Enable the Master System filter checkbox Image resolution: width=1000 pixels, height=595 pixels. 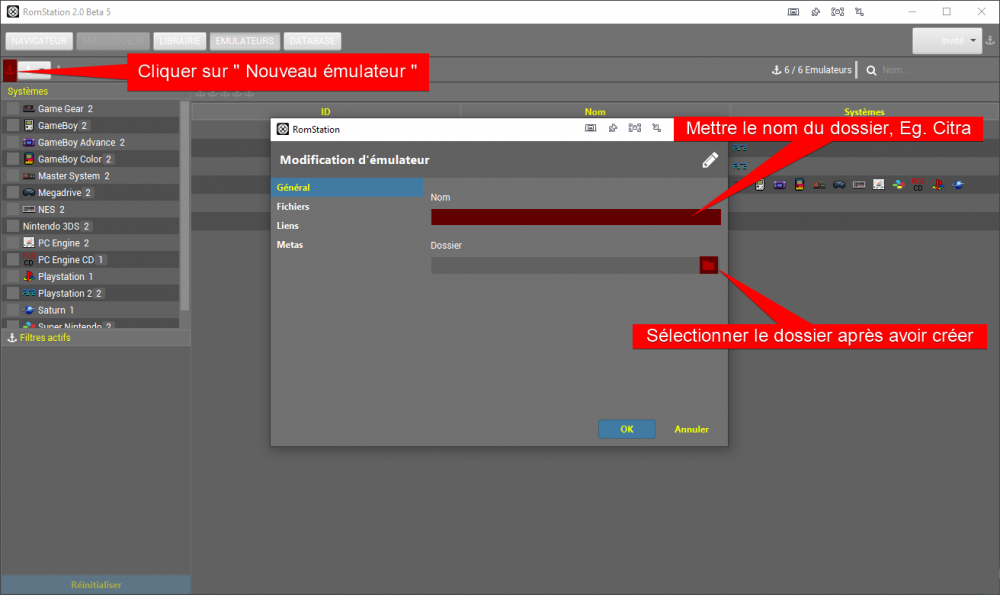tap(13, 175)
